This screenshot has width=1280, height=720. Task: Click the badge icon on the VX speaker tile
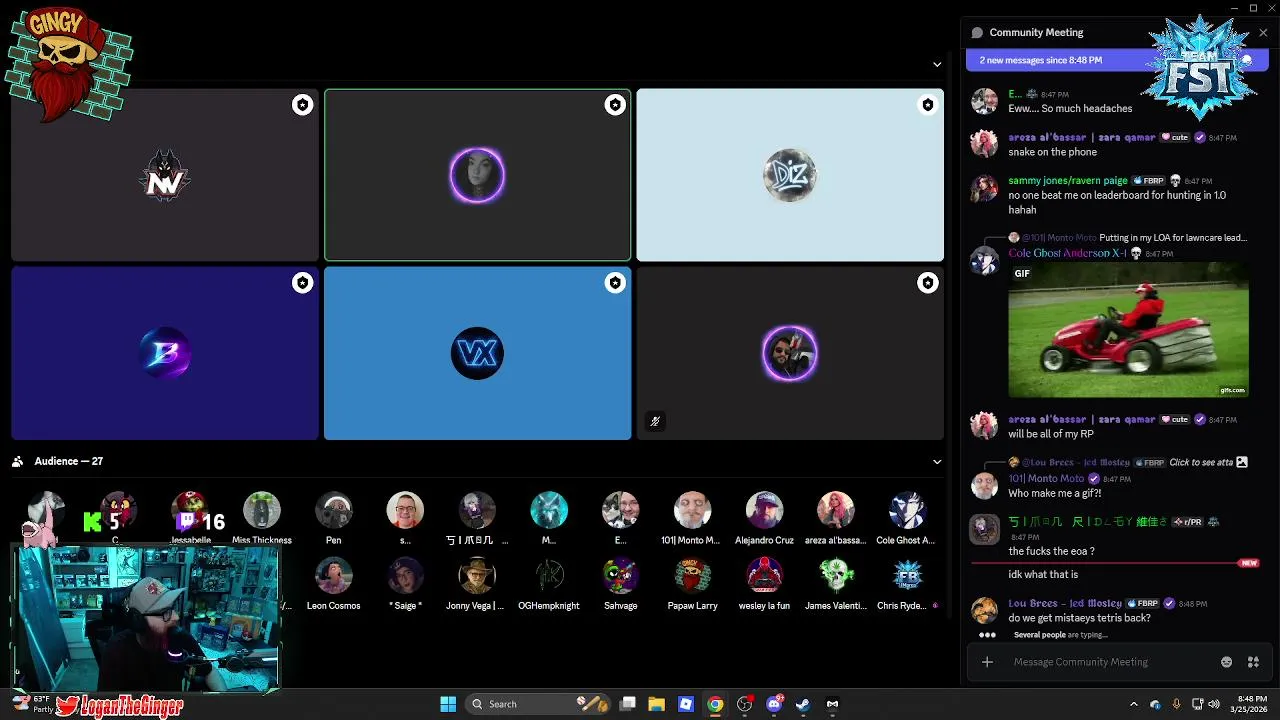pos(615,284)
